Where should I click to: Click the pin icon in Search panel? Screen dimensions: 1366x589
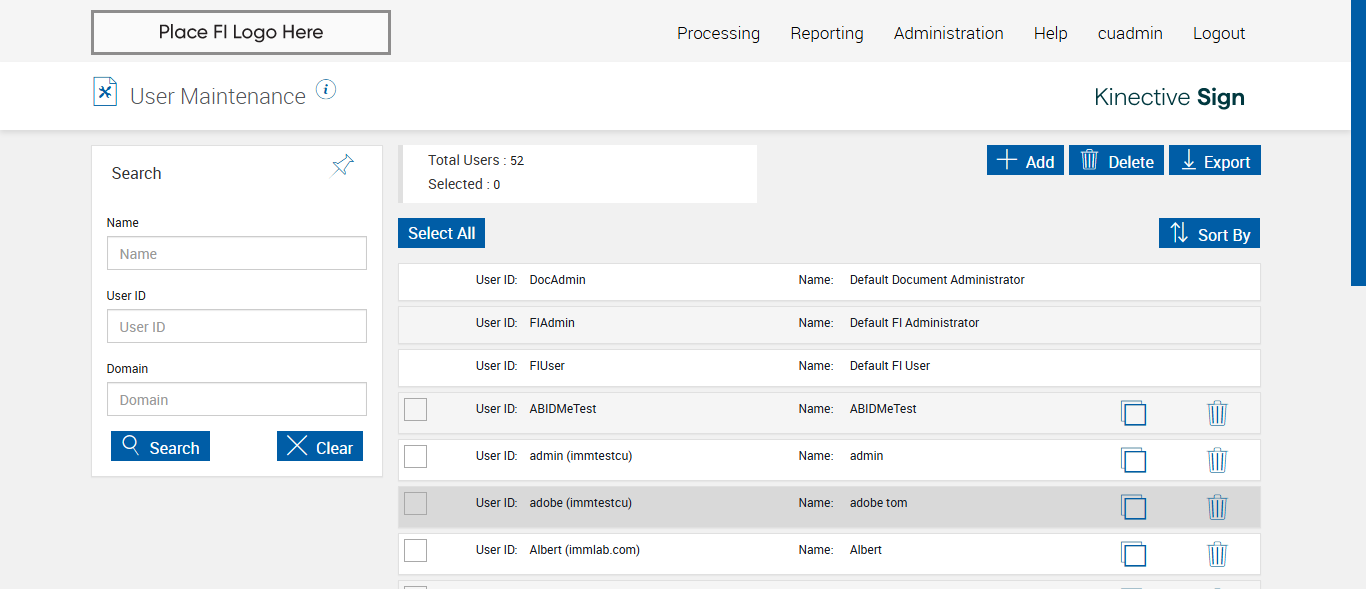click(x=343, y=166)
